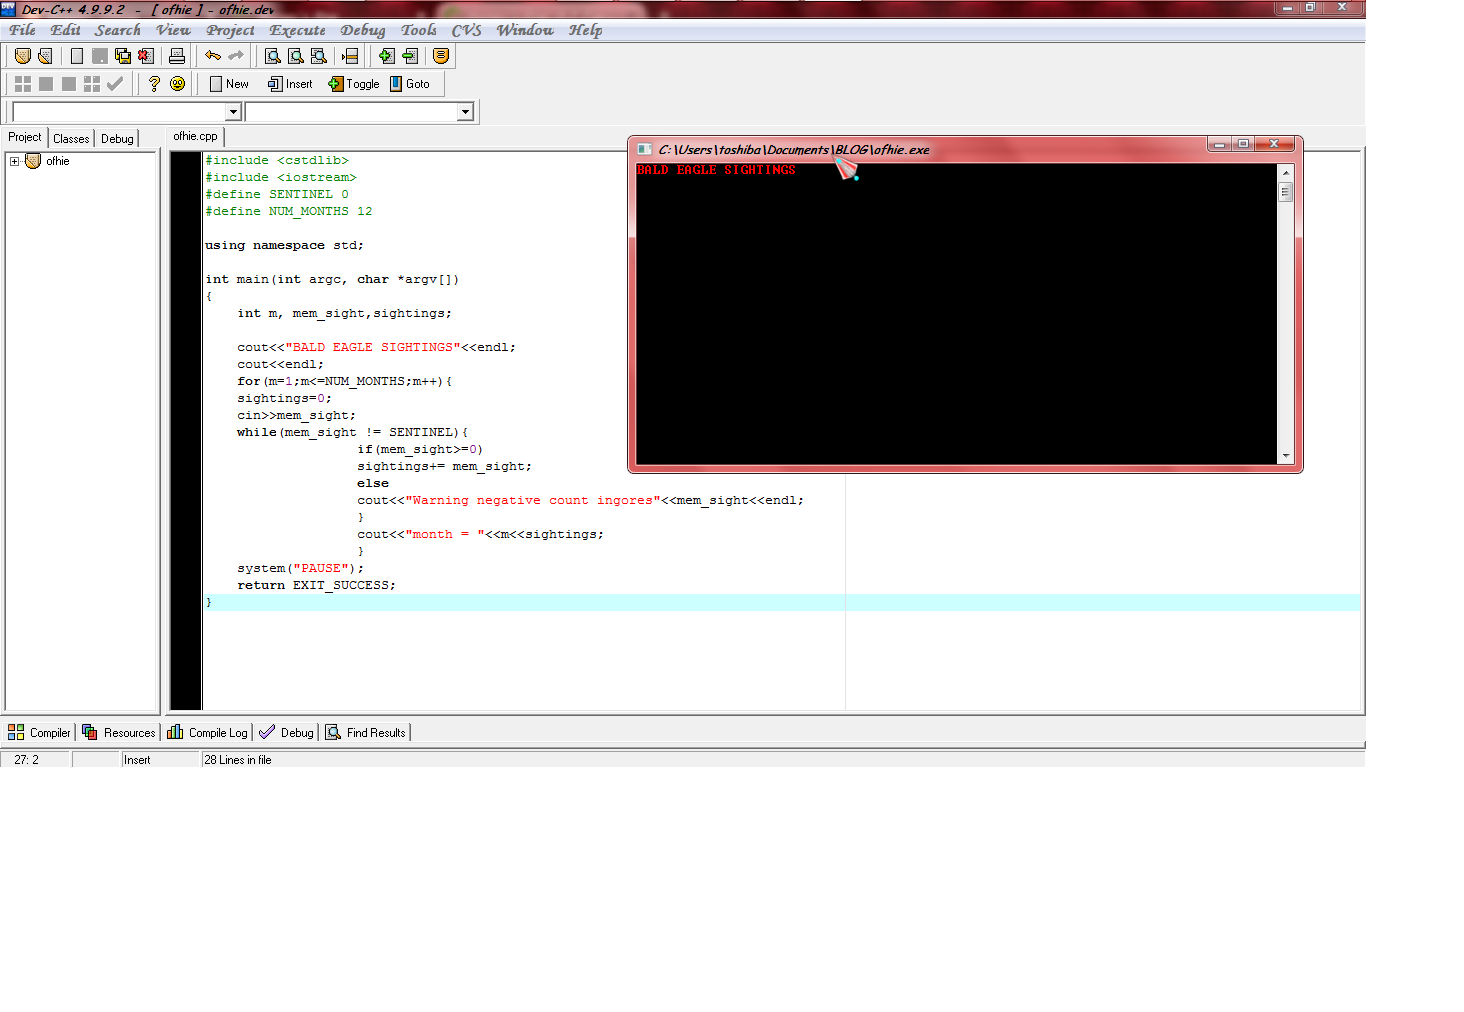The height and width of the screenshot is (1012, 1464).
Task: Maximize the ofhie.exe console window
Action: [1242, 144]
